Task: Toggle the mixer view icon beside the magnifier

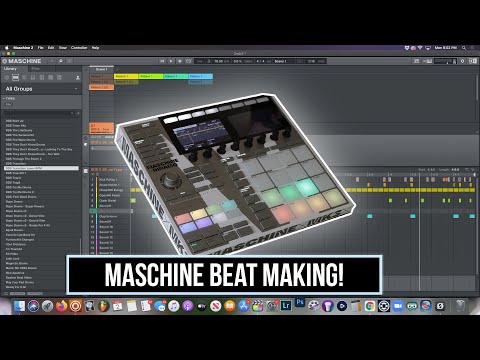Action: [x=69, y=61]
